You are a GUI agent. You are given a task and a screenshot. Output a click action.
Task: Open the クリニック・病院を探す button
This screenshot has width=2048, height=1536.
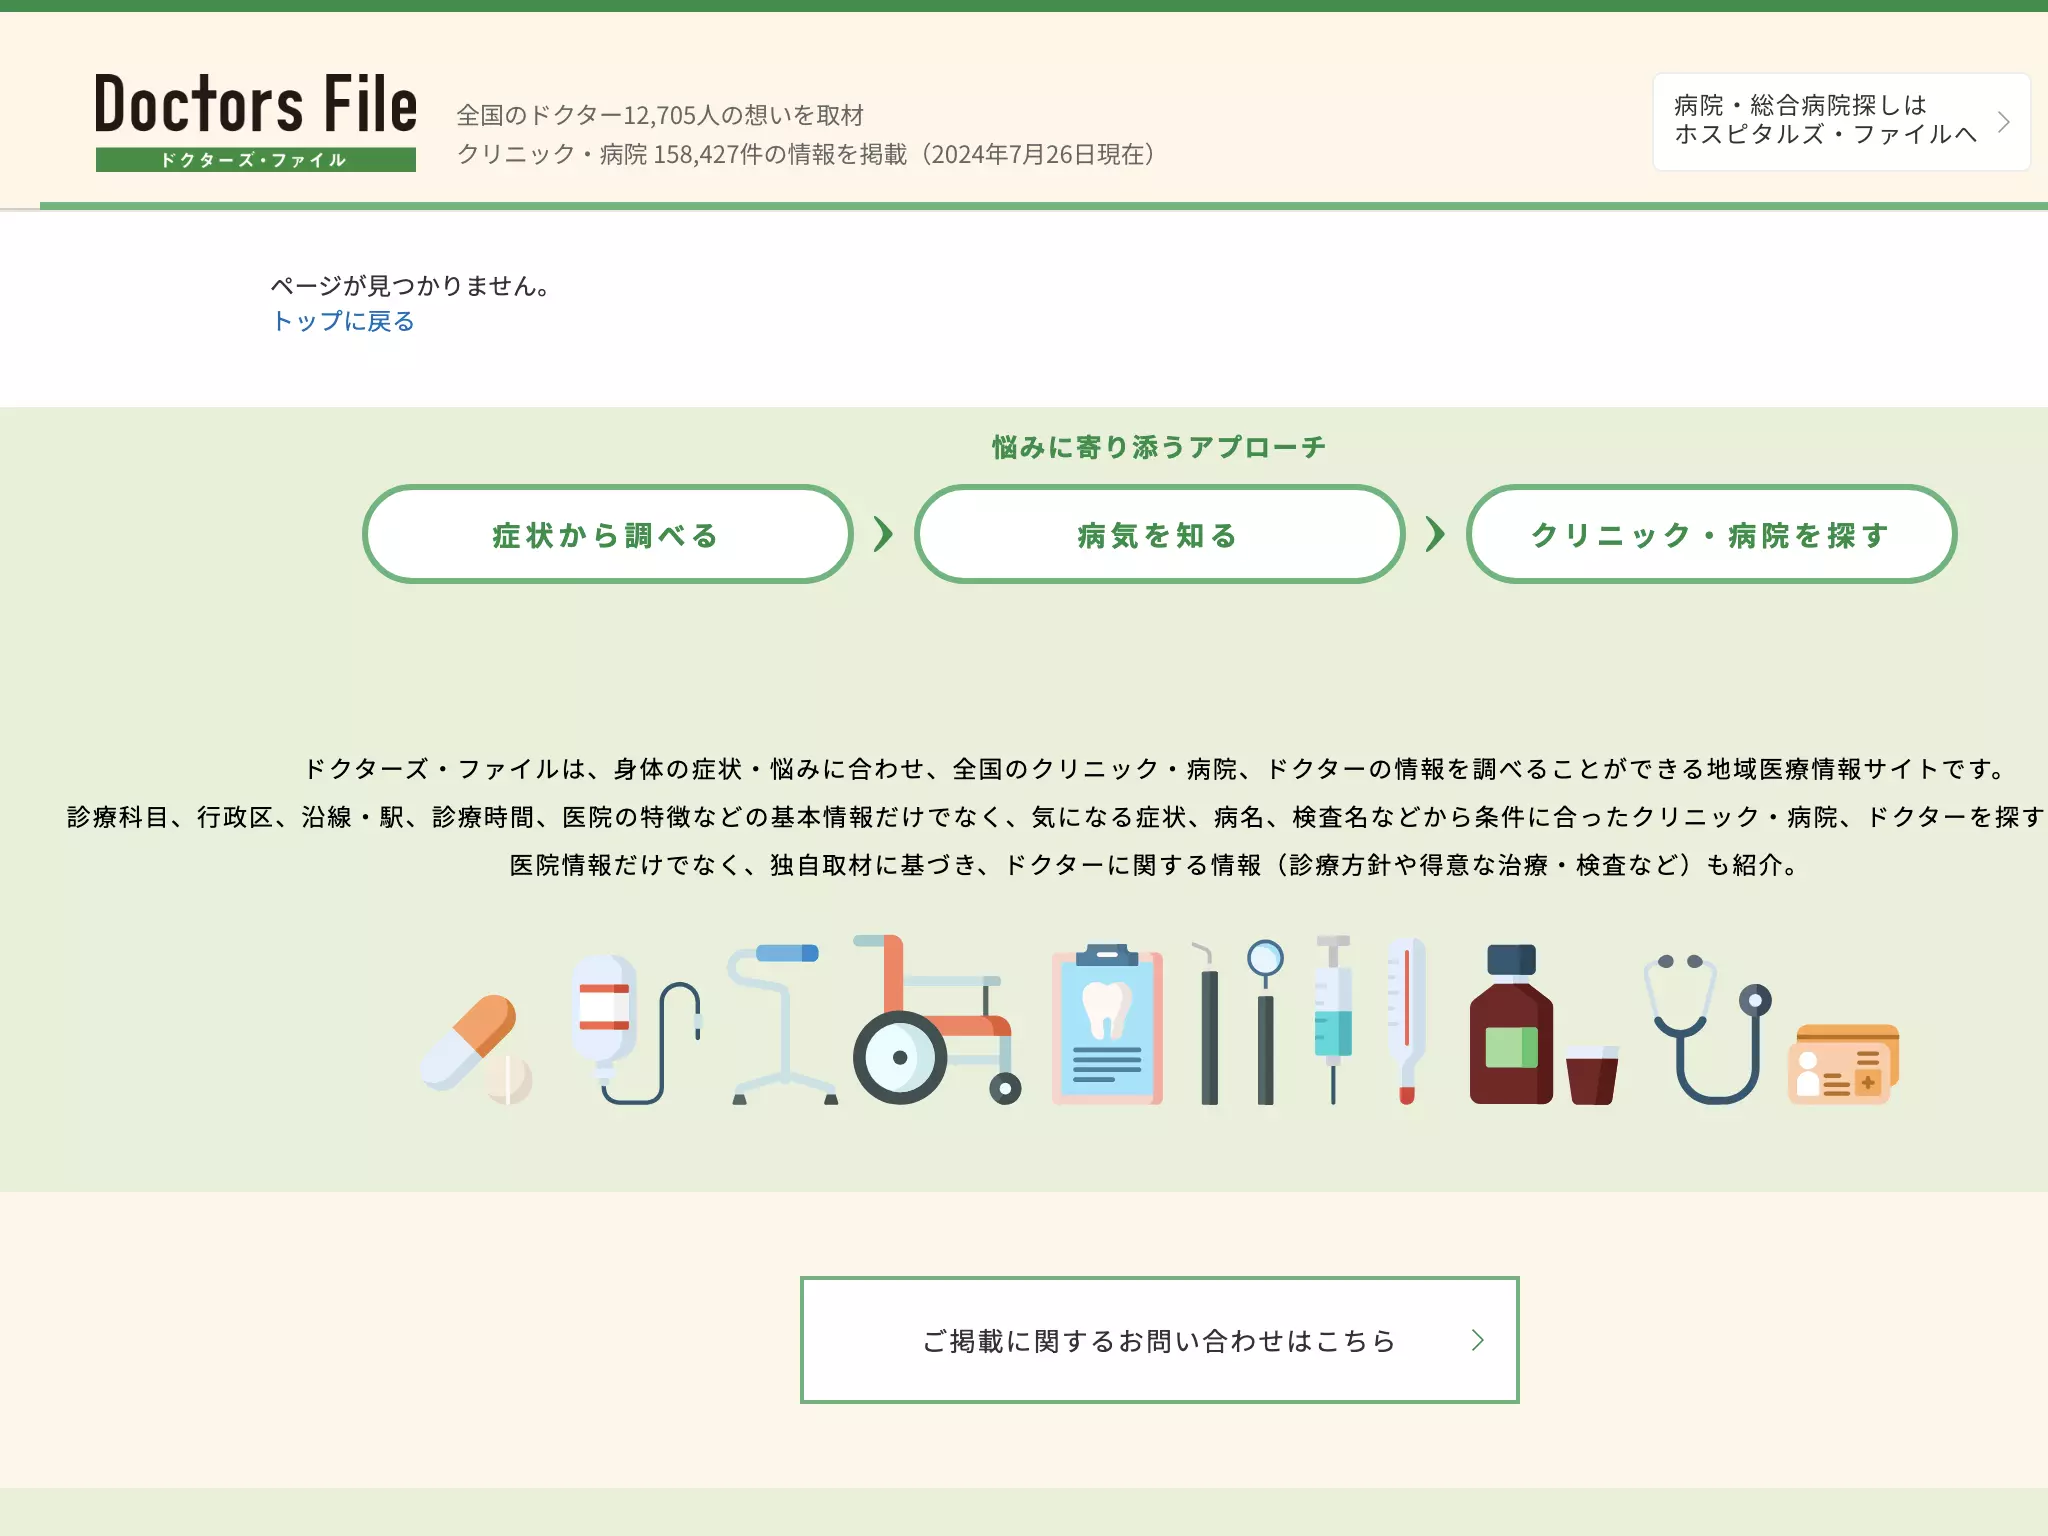(1711, 534)
